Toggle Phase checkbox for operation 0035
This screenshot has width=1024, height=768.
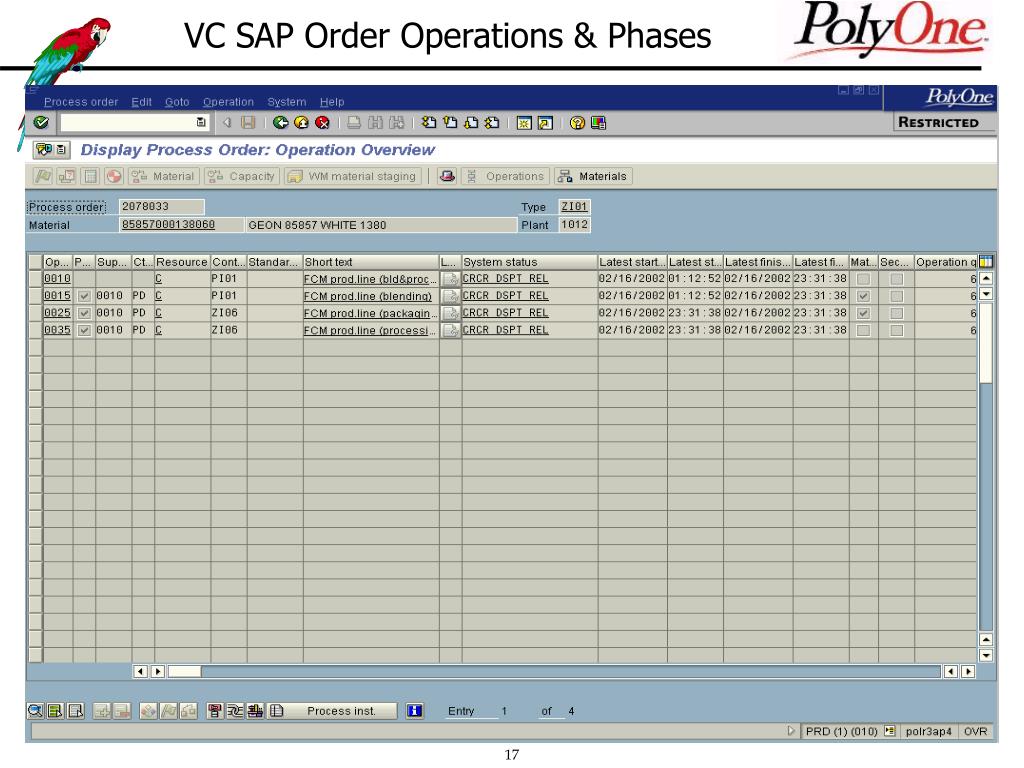point(84,330)
